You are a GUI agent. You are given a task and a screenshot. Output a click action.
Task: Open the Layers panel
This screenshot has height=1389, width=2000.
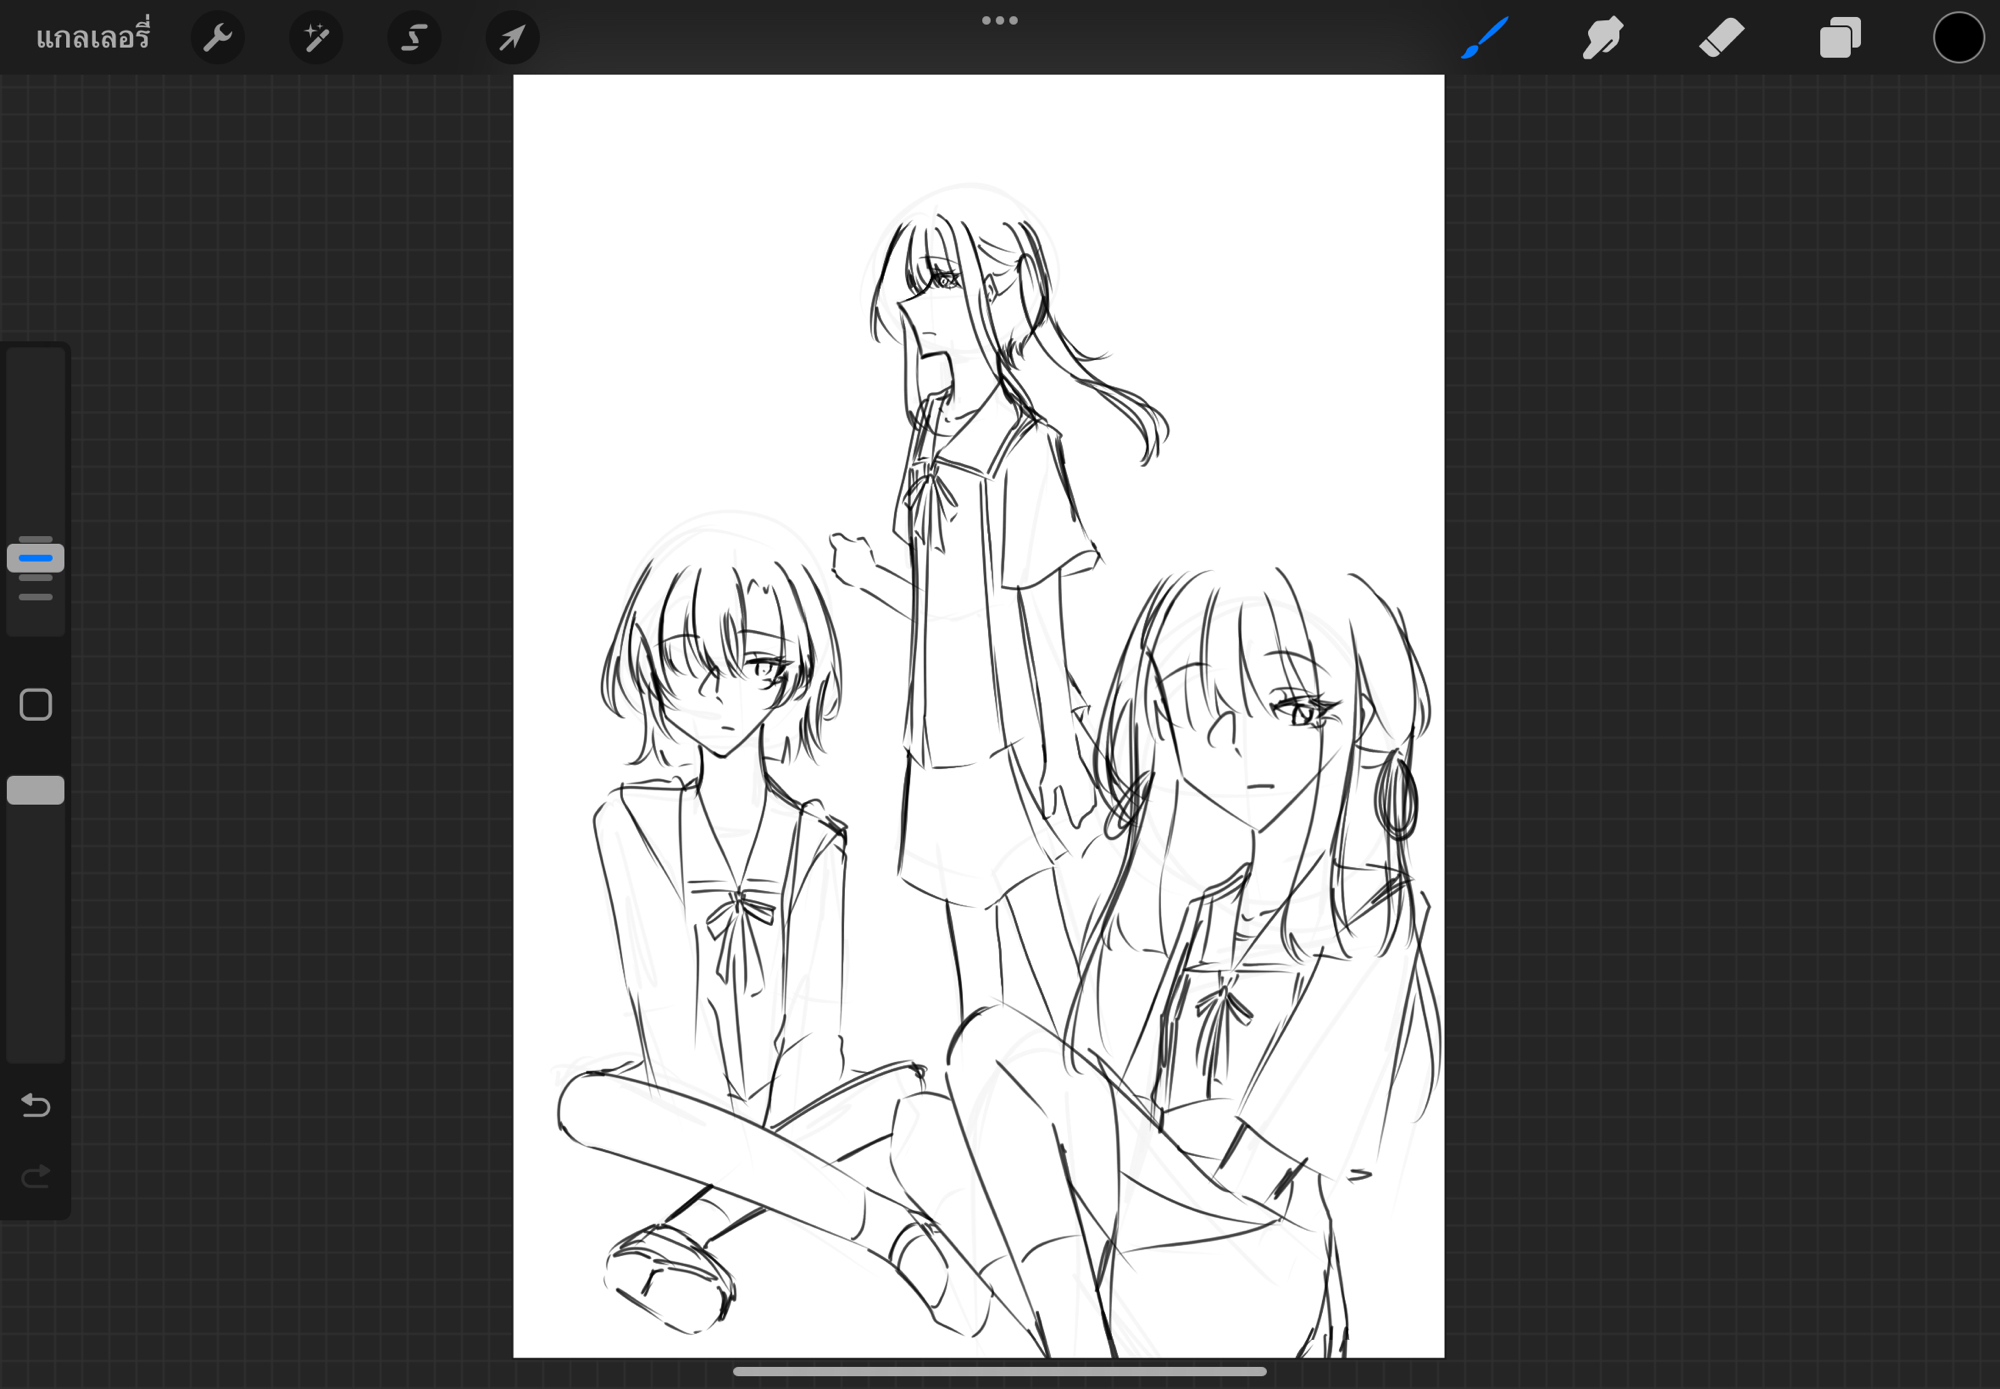1839,38
